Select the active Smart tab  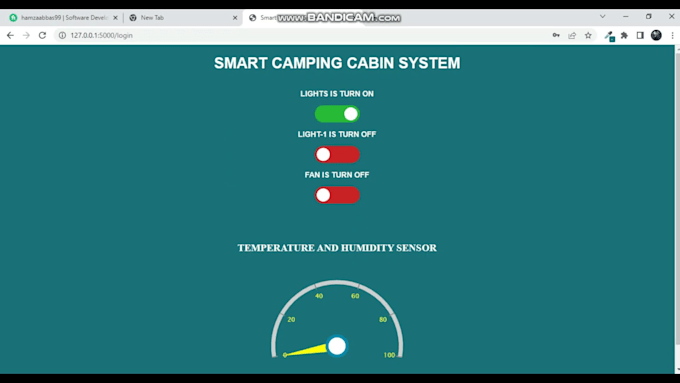[x=304, y=18]
